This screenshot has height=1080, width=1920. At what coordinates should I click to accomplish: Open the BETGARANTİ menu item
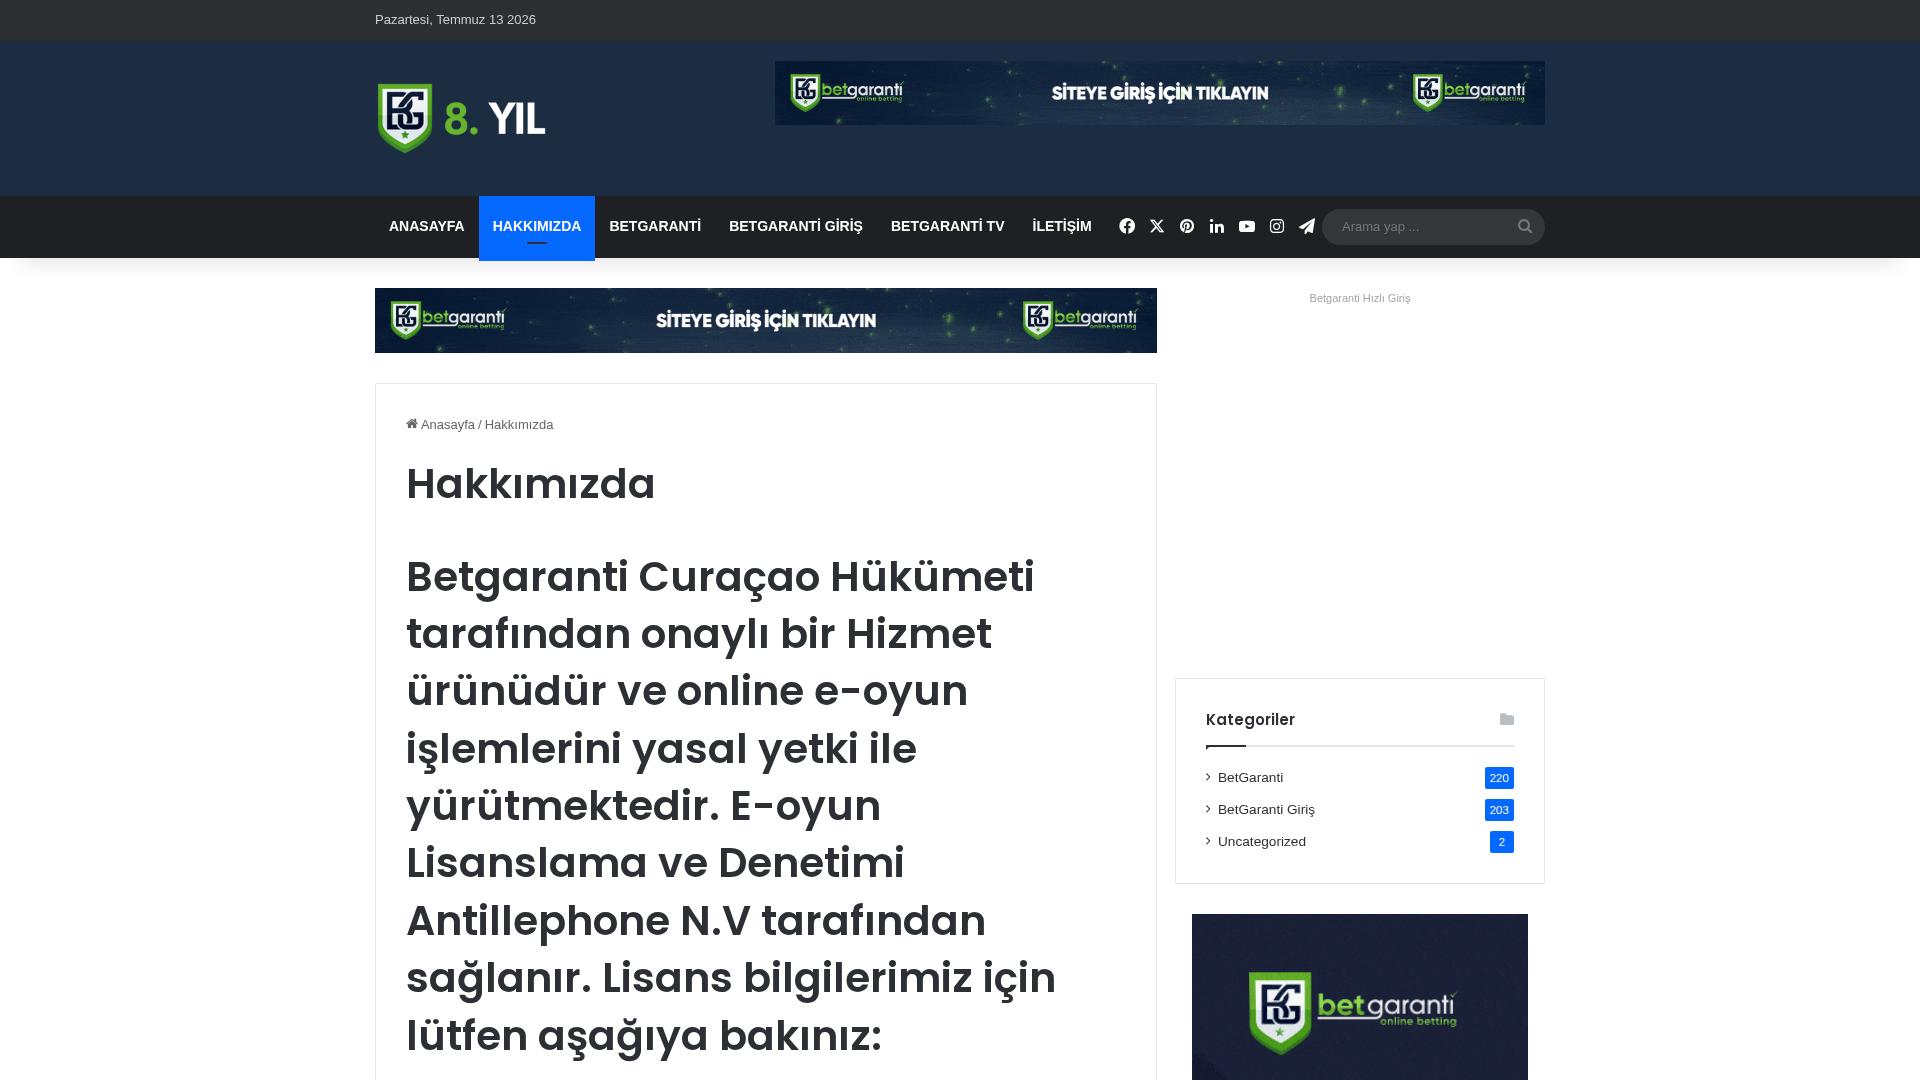pyautogui.click(x=655, y=227)
